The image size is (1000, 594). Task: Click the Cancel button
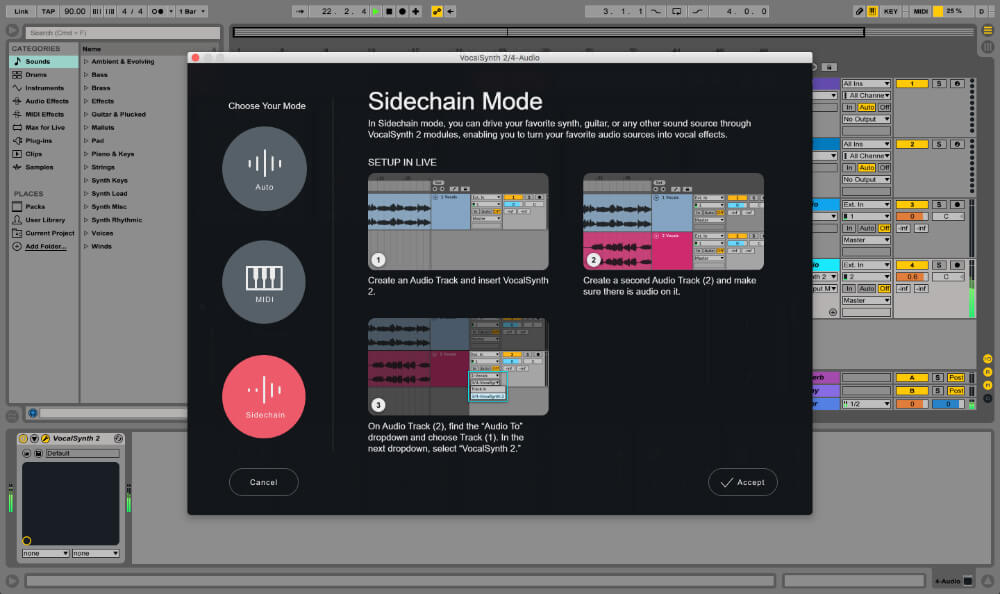[x=263, y=482]
